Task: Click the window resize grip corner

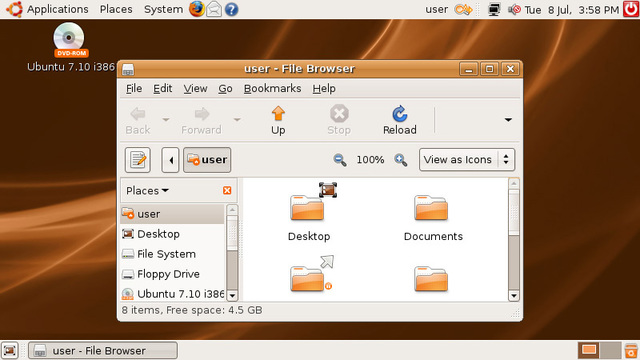Action: click(516, 313)
